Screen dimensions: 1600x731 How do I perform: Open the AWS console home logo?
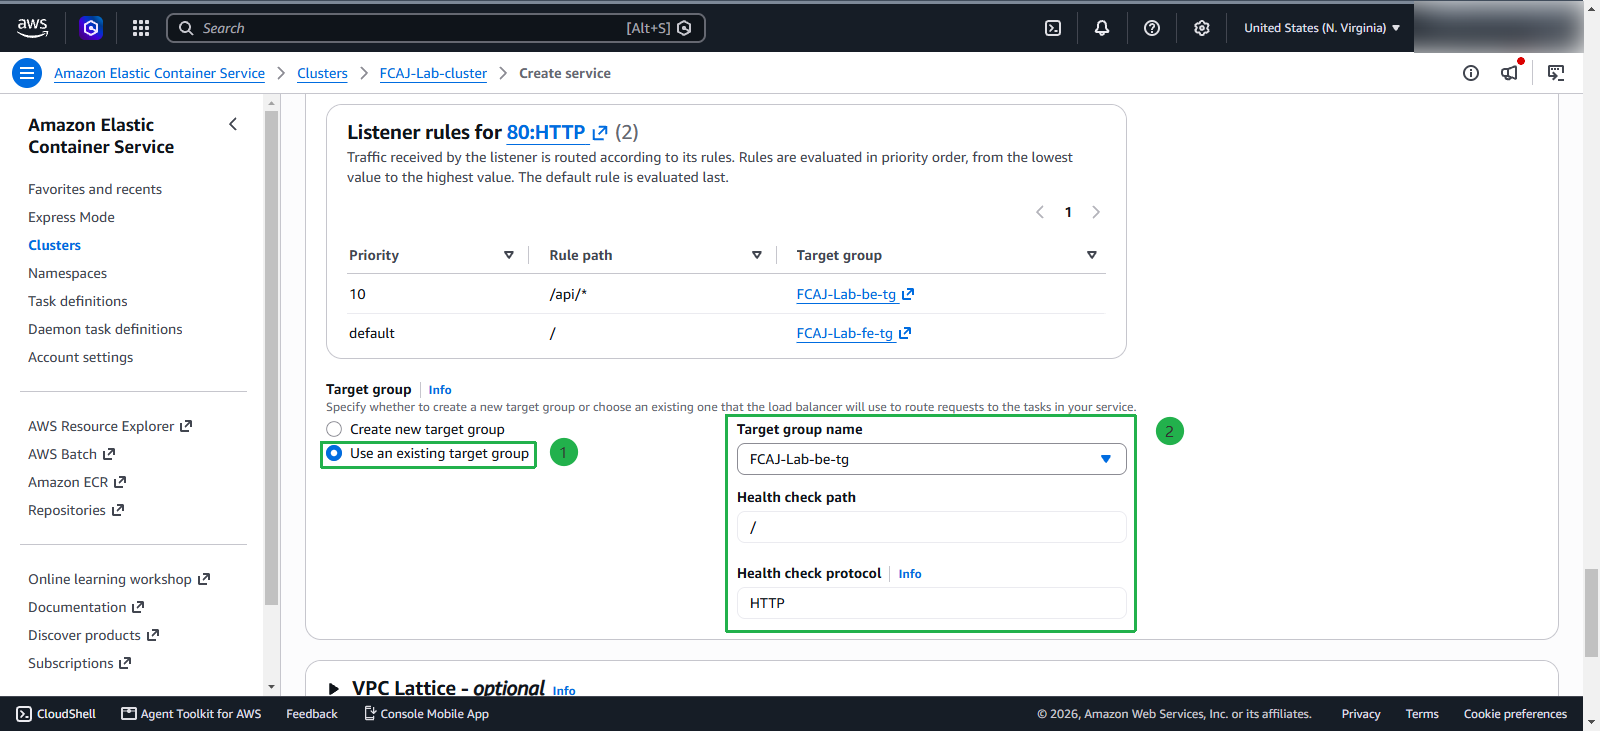[x=32, y=28]
